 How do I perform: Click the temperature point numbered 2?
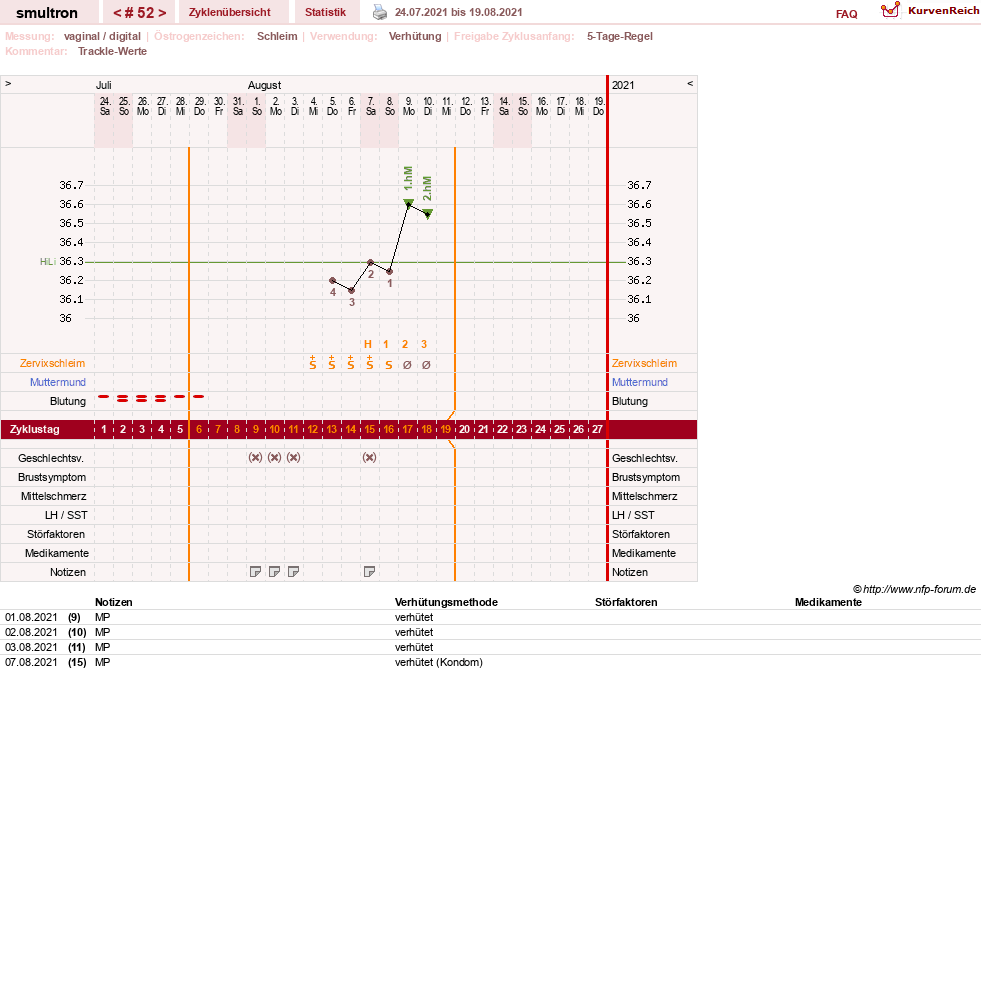(370, 262)
